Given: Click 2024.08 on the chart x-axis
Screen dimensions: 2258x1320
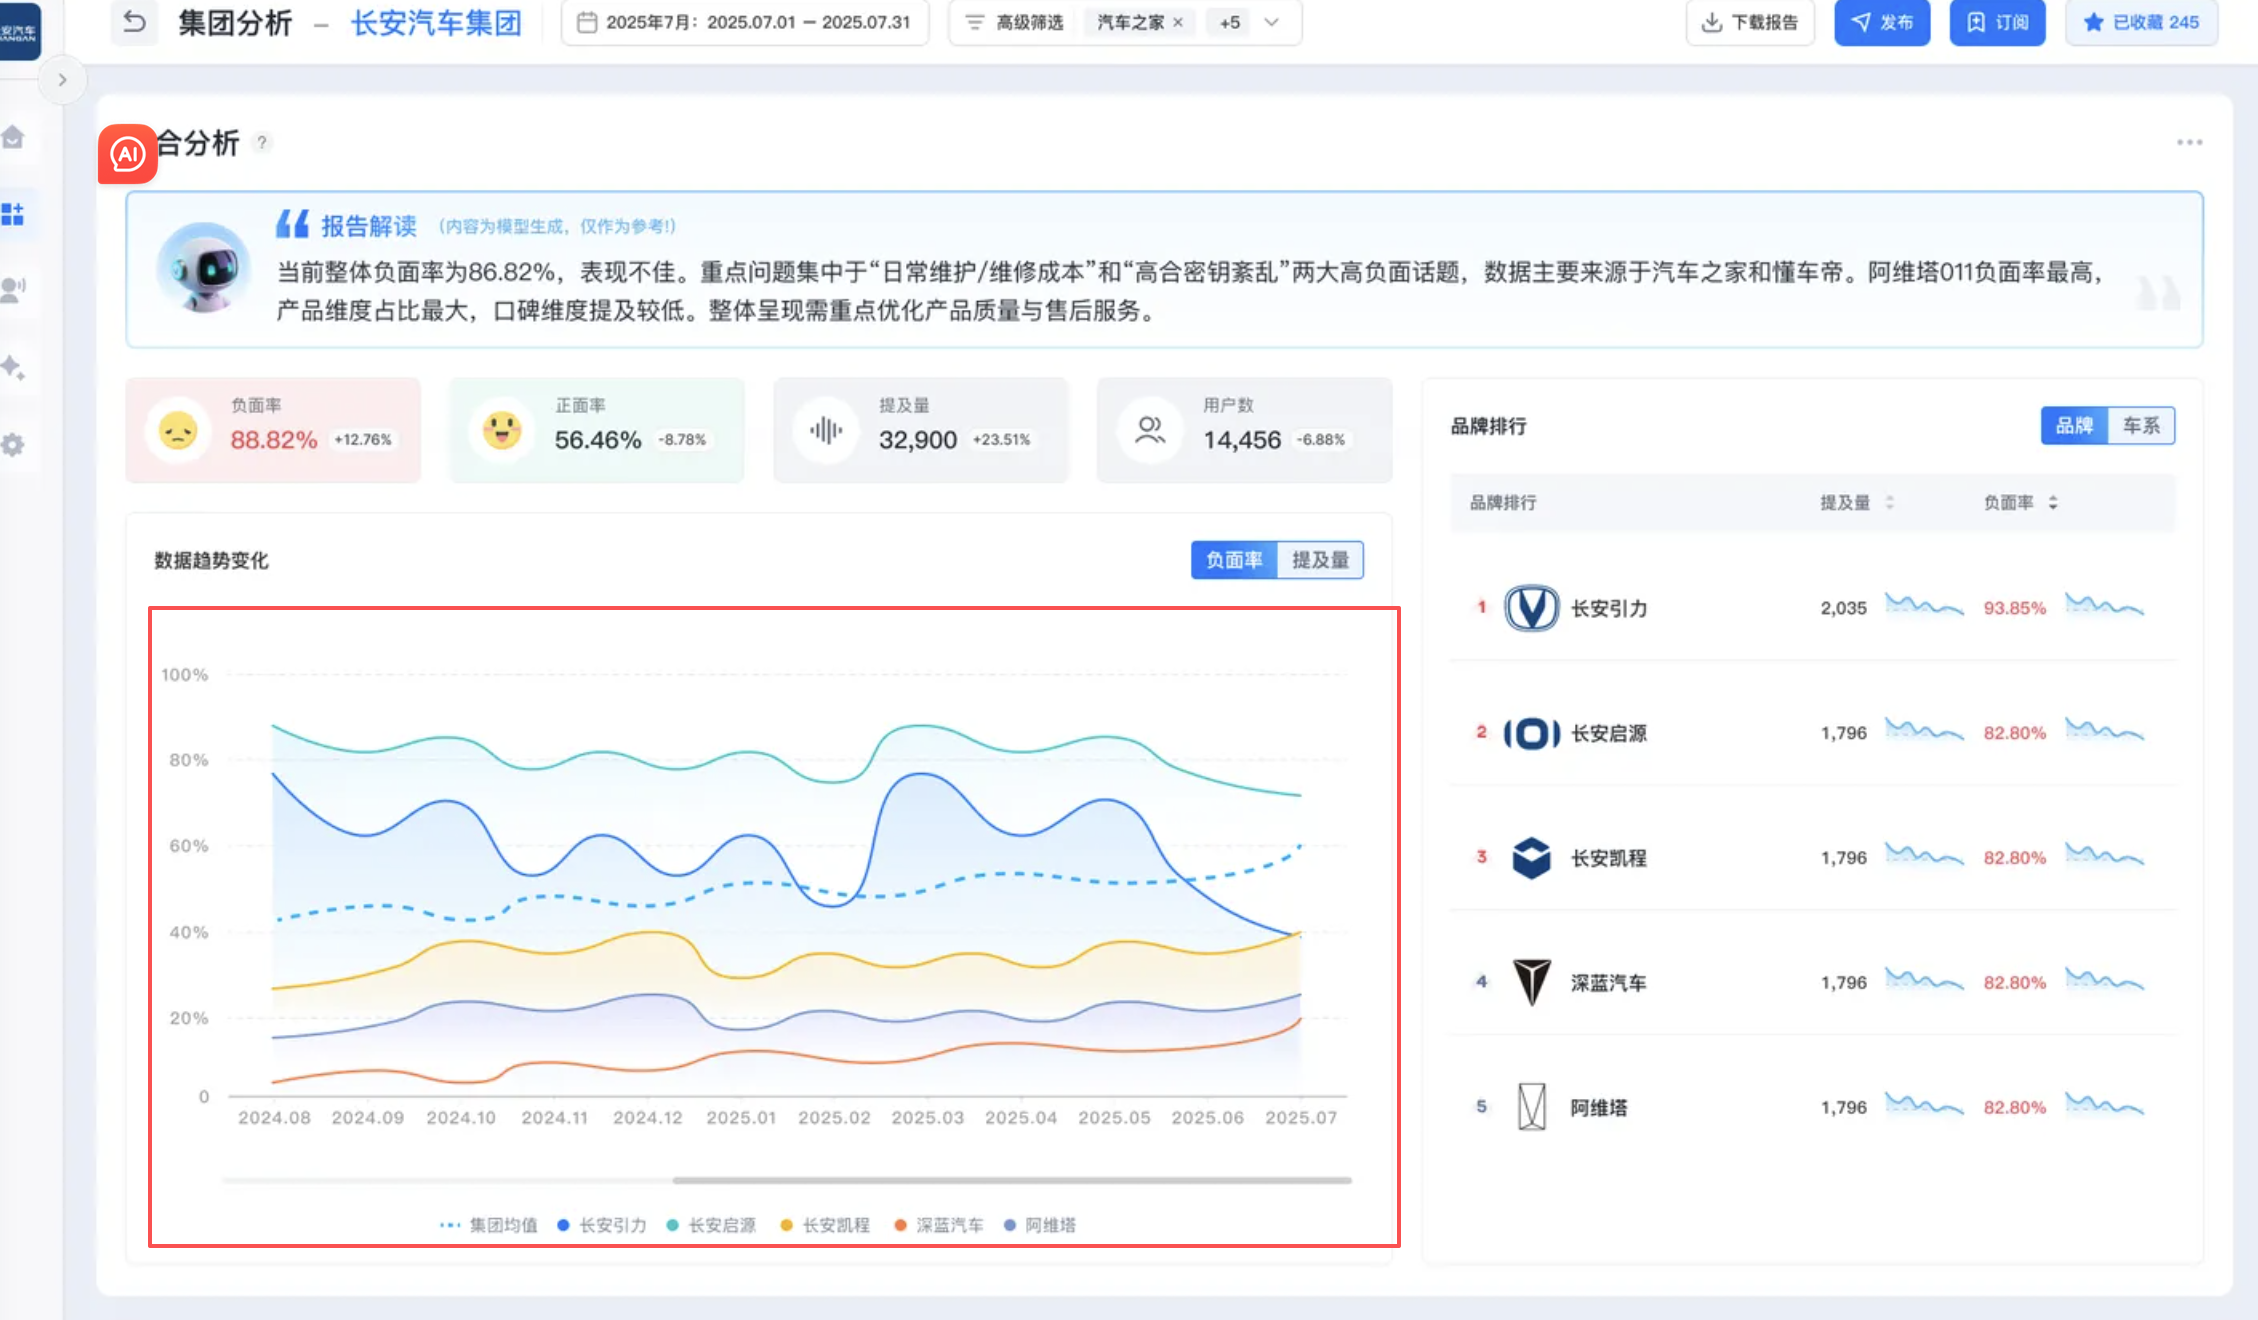Looking at the screenshot, I should tap(274, 1118).
